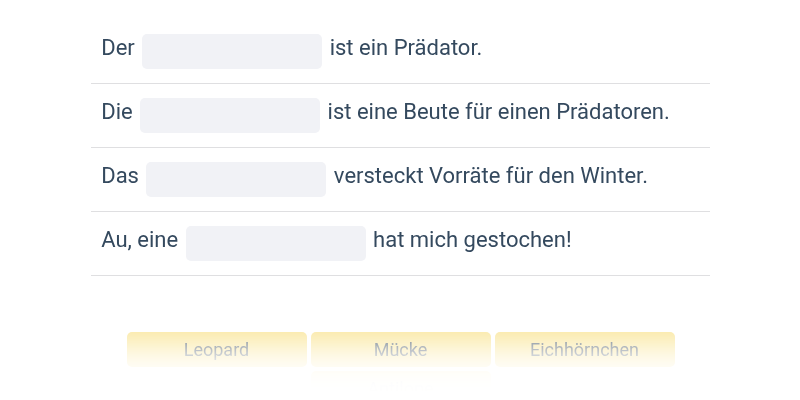Select the blank after "Au, eine"
Image resolution: width=800 pixels, height=400 pixels.
click(276, 243)
